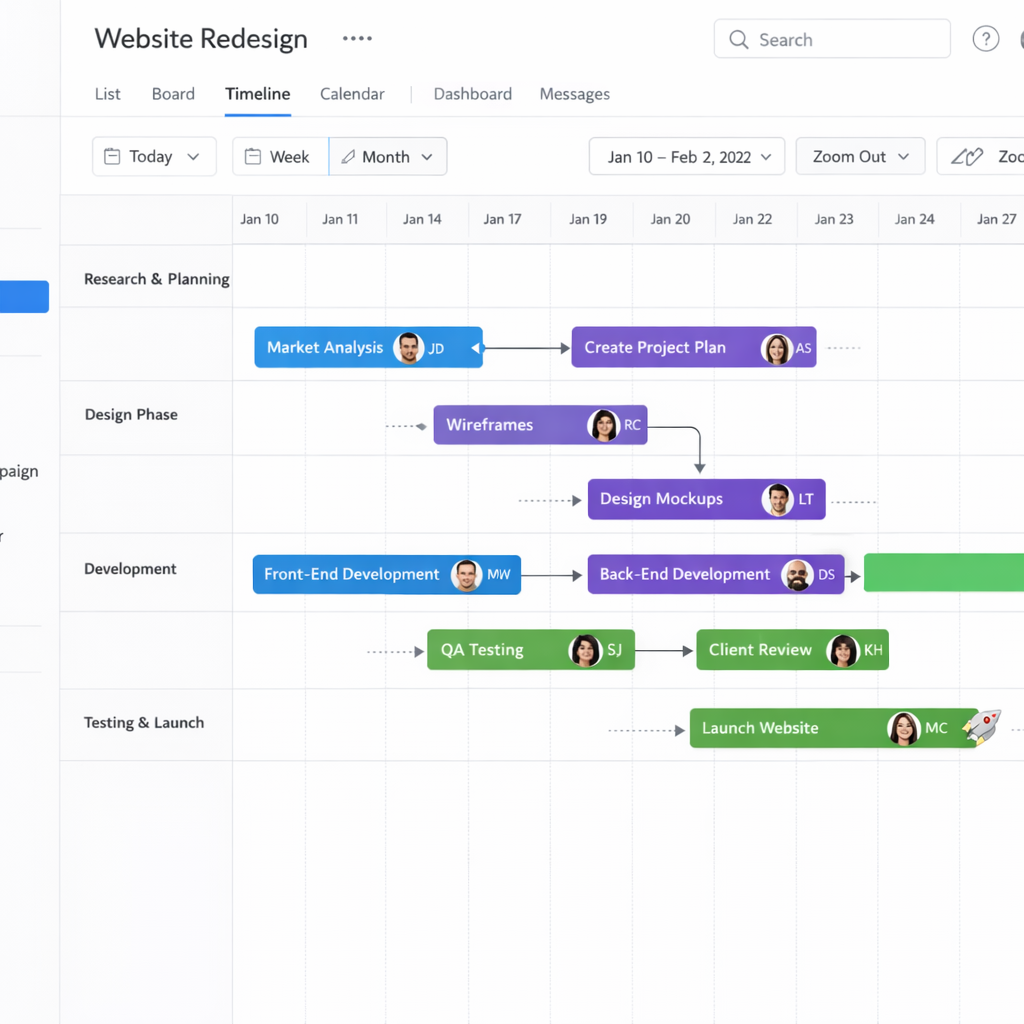Image resolution: width=1024 pixels, height=1024 pixels.
Task: Click the unlabeled green task bar in Development
Action: (943, 573)
